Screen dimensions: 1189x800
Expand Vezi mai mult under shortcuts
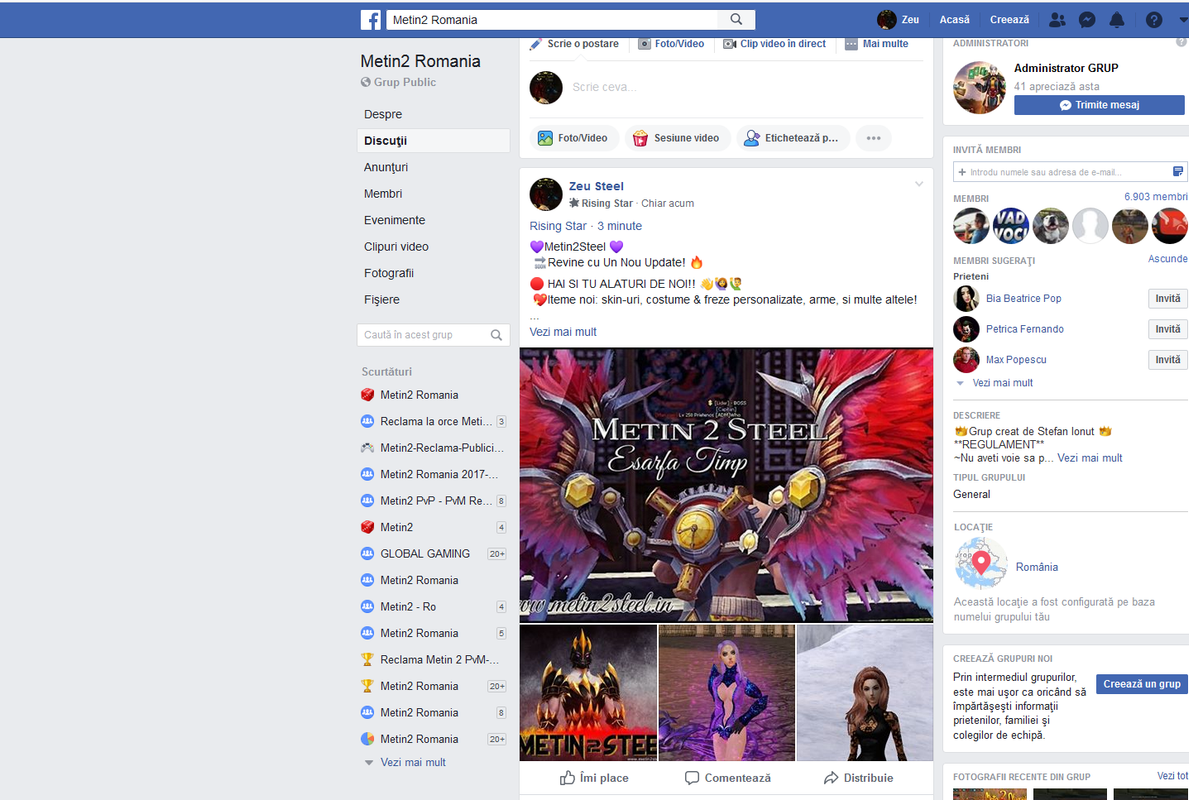[413, 763]
